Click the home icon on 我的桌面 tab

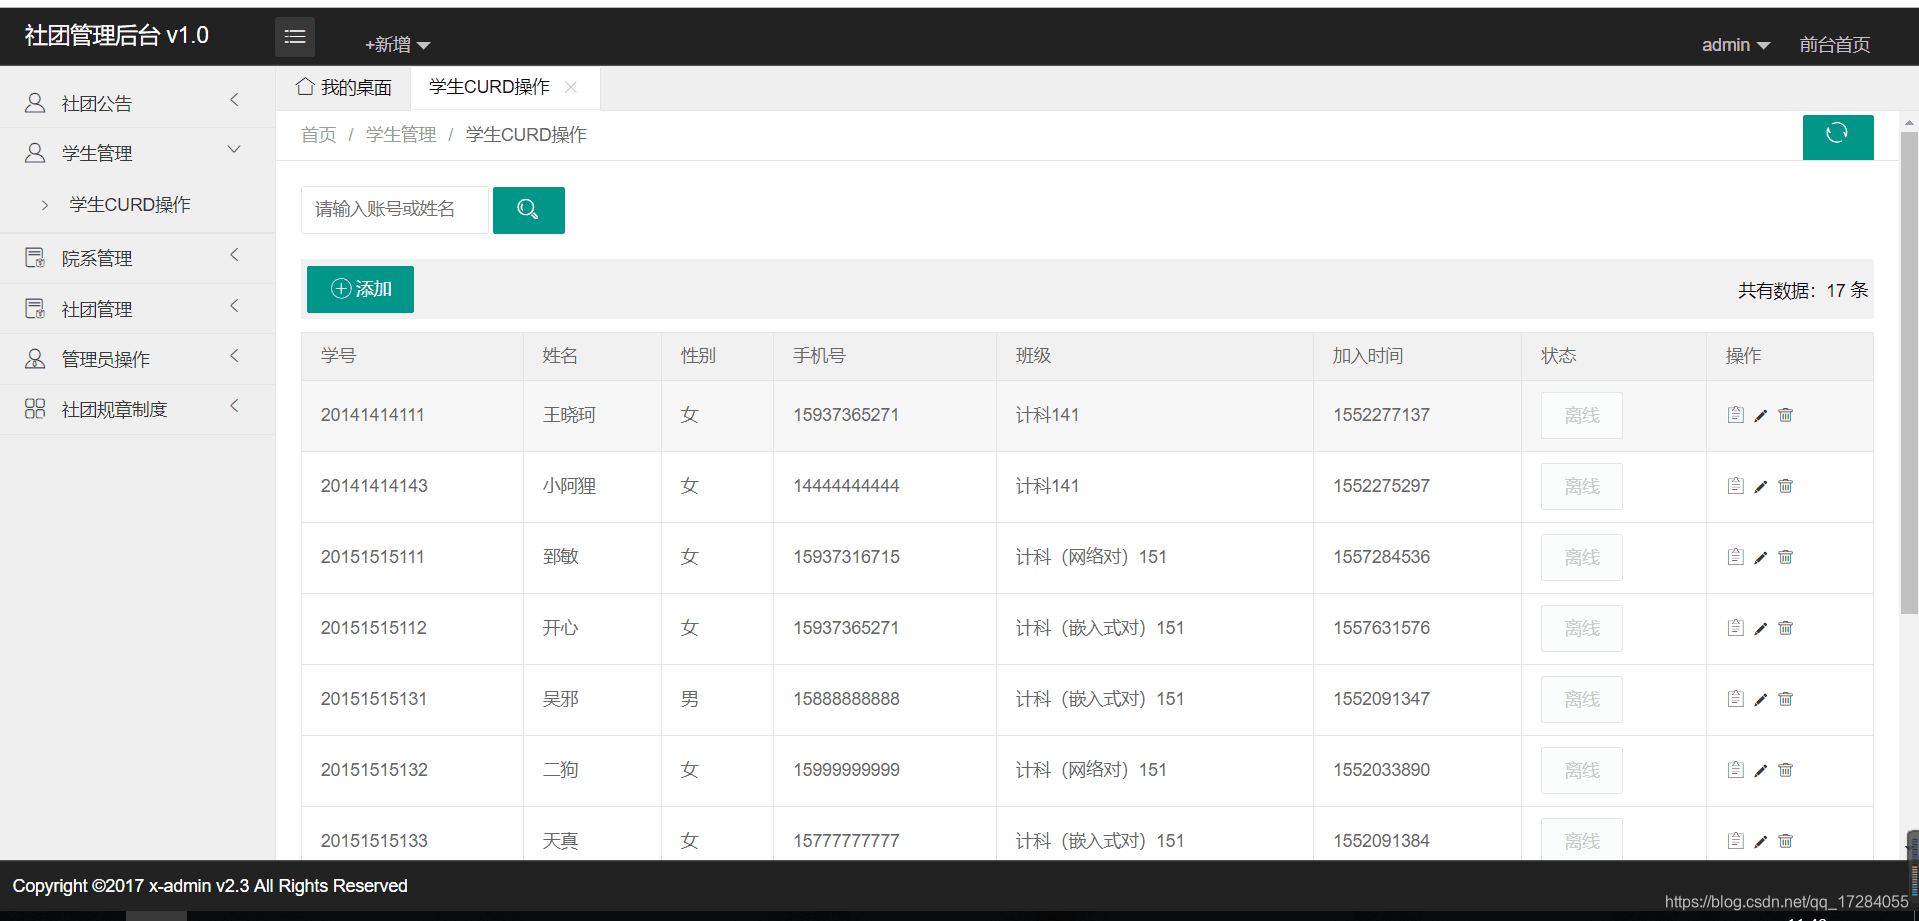tap(306, 87)
